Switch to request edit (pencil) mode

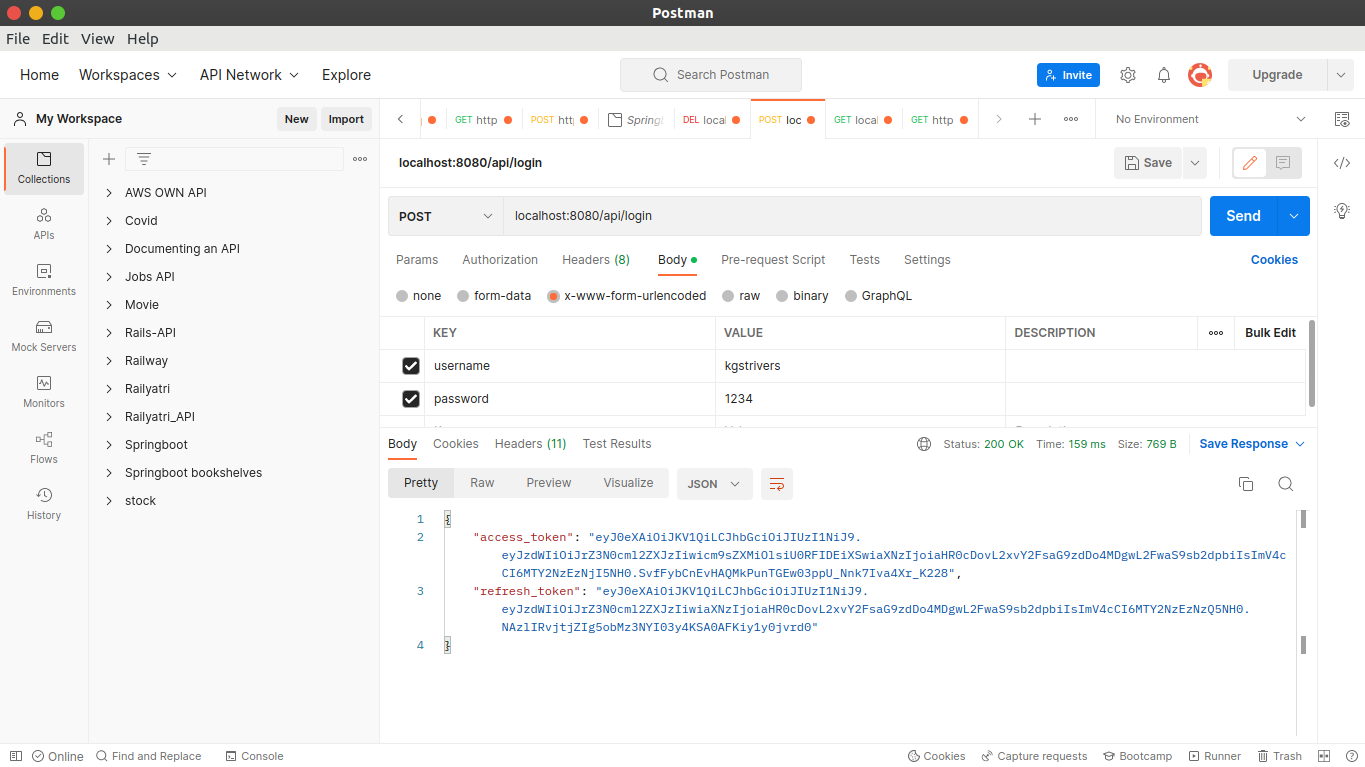point(1249,163)
